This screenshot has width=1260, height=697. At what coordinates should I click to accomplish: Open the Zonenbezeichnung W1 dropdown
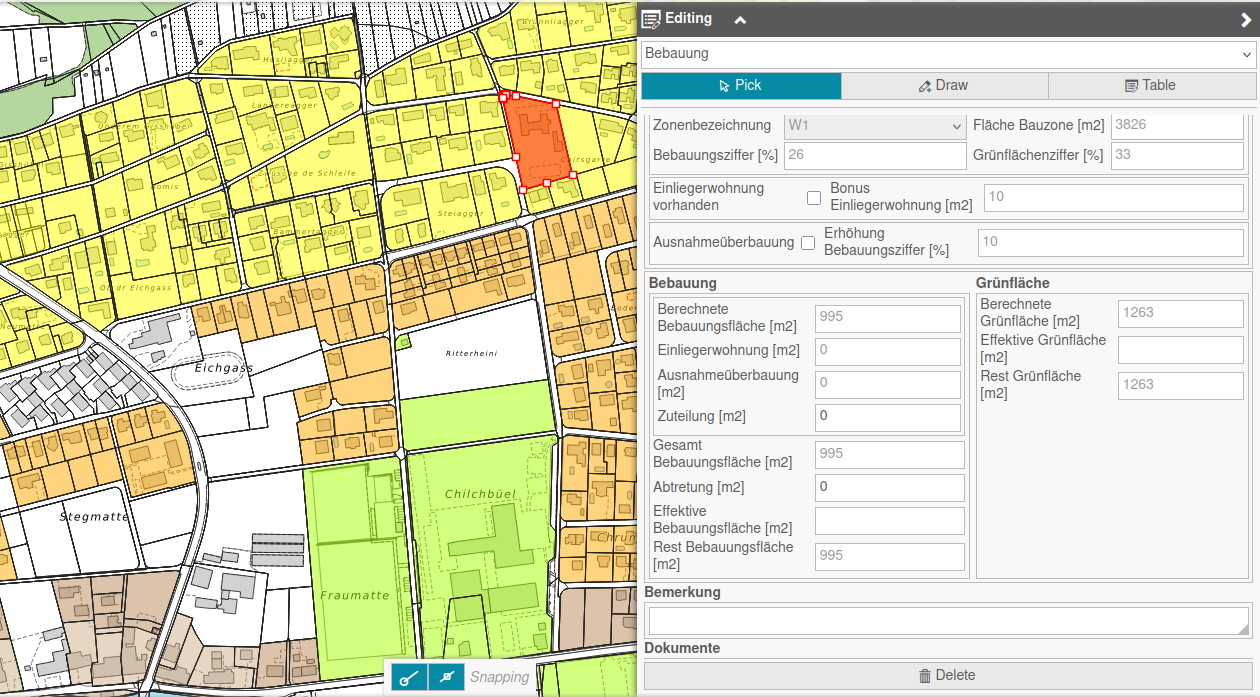874,126
